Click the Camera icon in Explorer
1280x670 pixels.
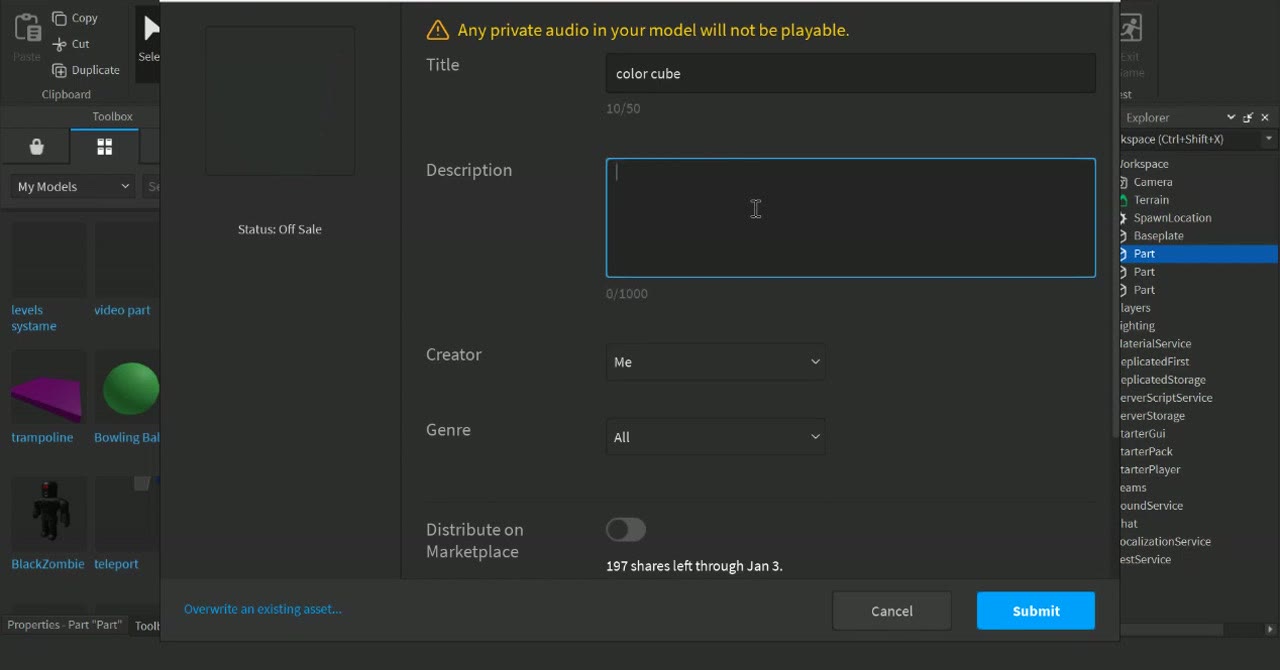pos(1124,182)
